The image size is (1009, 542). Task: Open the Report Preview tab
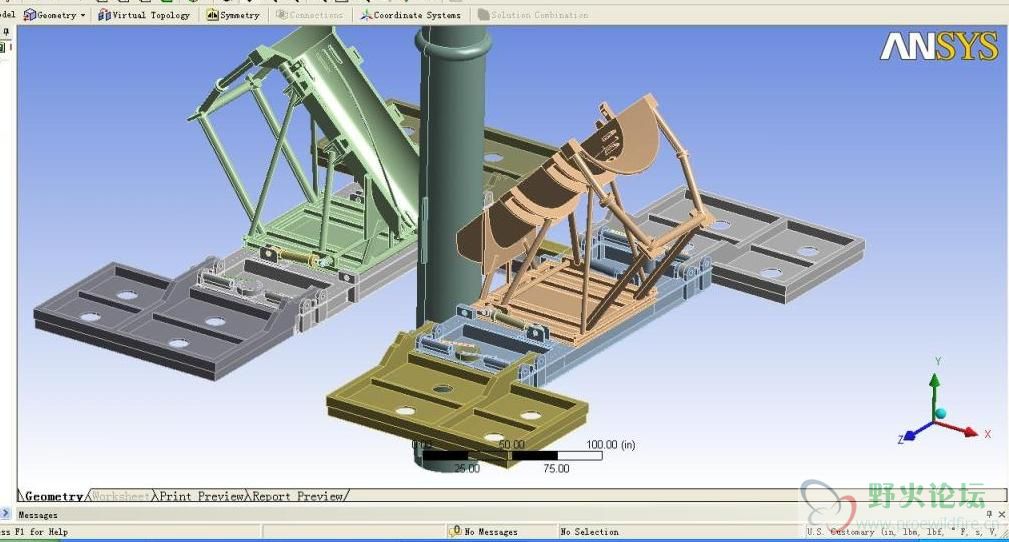pyautogui.click(x=297, y=496)
